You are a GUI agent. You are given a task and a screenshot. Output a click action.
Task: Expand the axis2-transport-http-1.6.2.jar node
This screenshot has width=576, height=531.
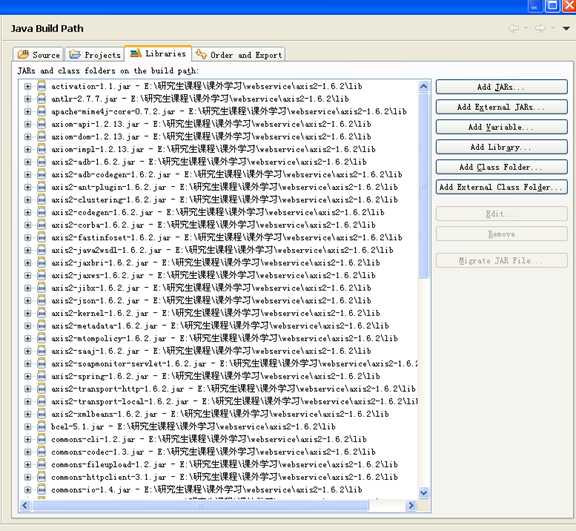pos(28,389)
